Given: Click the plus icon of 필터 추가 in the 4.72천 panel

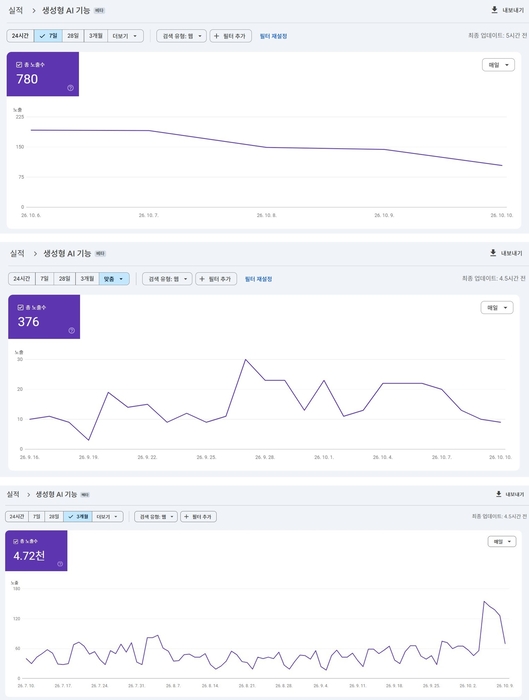Looking at the screenshot, I should tap(187, 517).
